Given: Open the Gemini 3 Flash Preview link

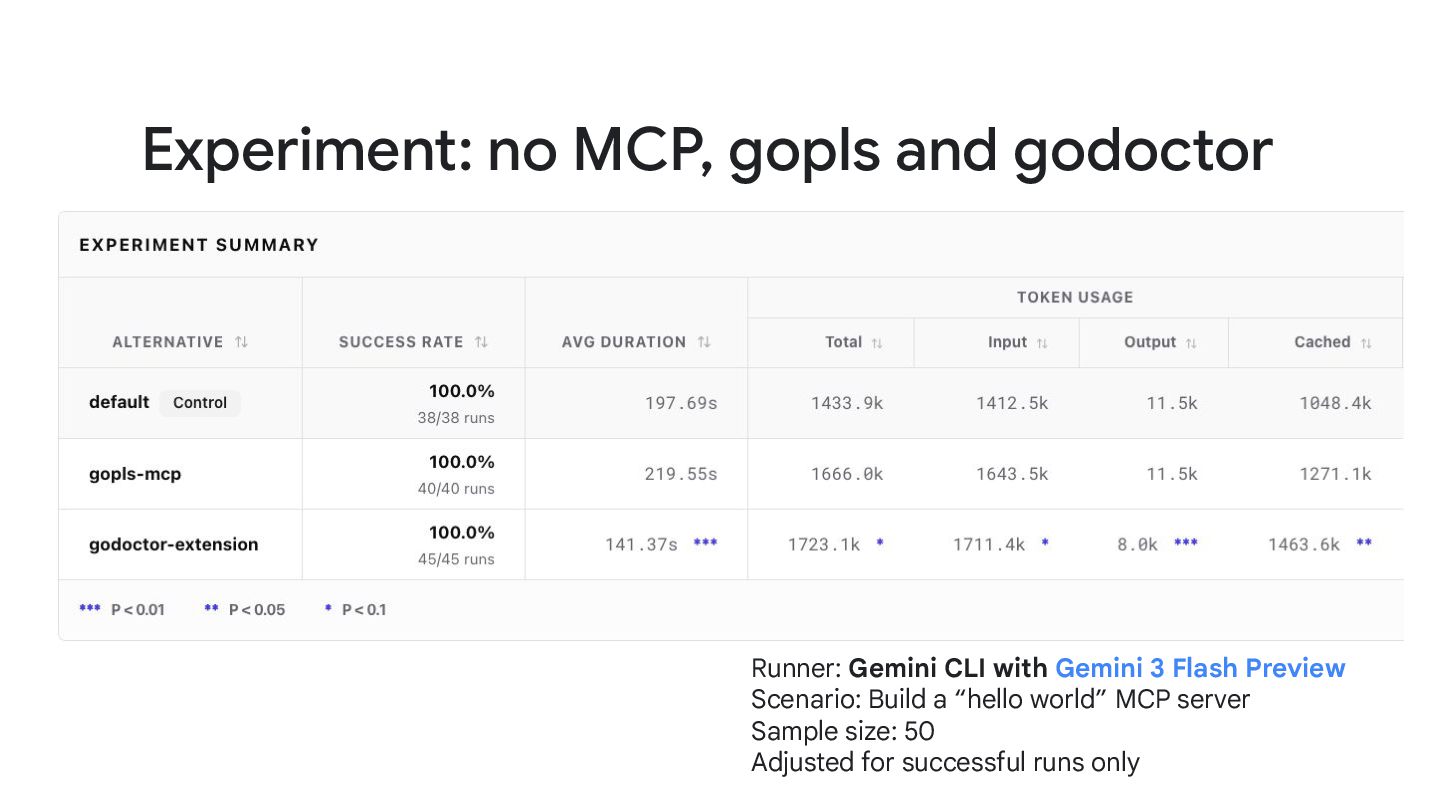Looking at the screenshot, I should pyautogui.click(x=1200, y=668).
